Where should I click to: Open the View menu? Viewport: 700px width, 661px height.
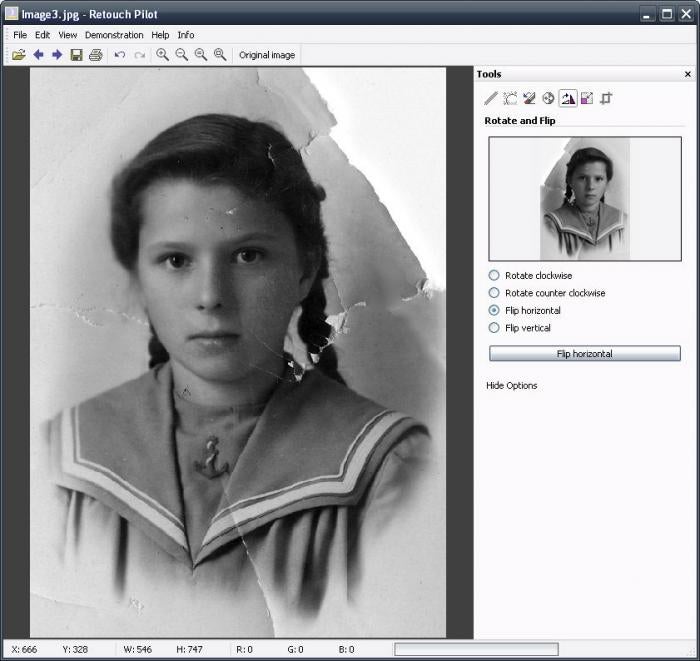point(67,35)
